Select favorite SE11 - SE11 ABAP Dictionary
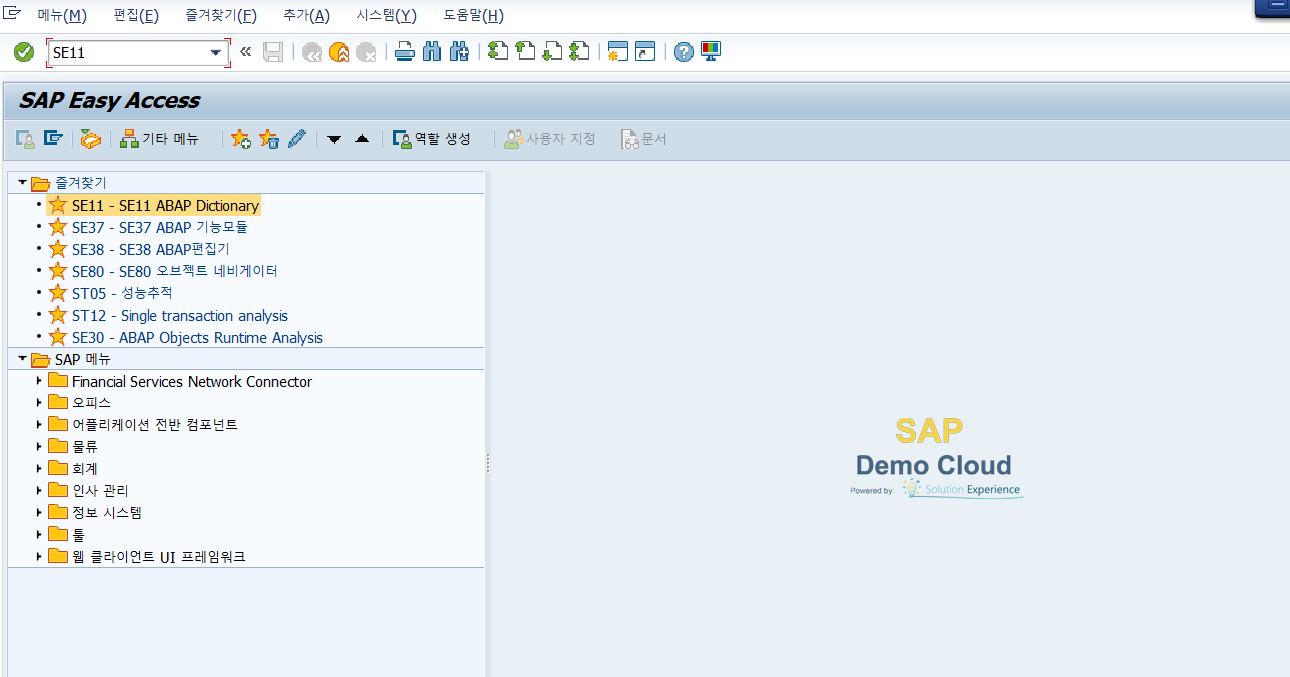 point(165,206)
